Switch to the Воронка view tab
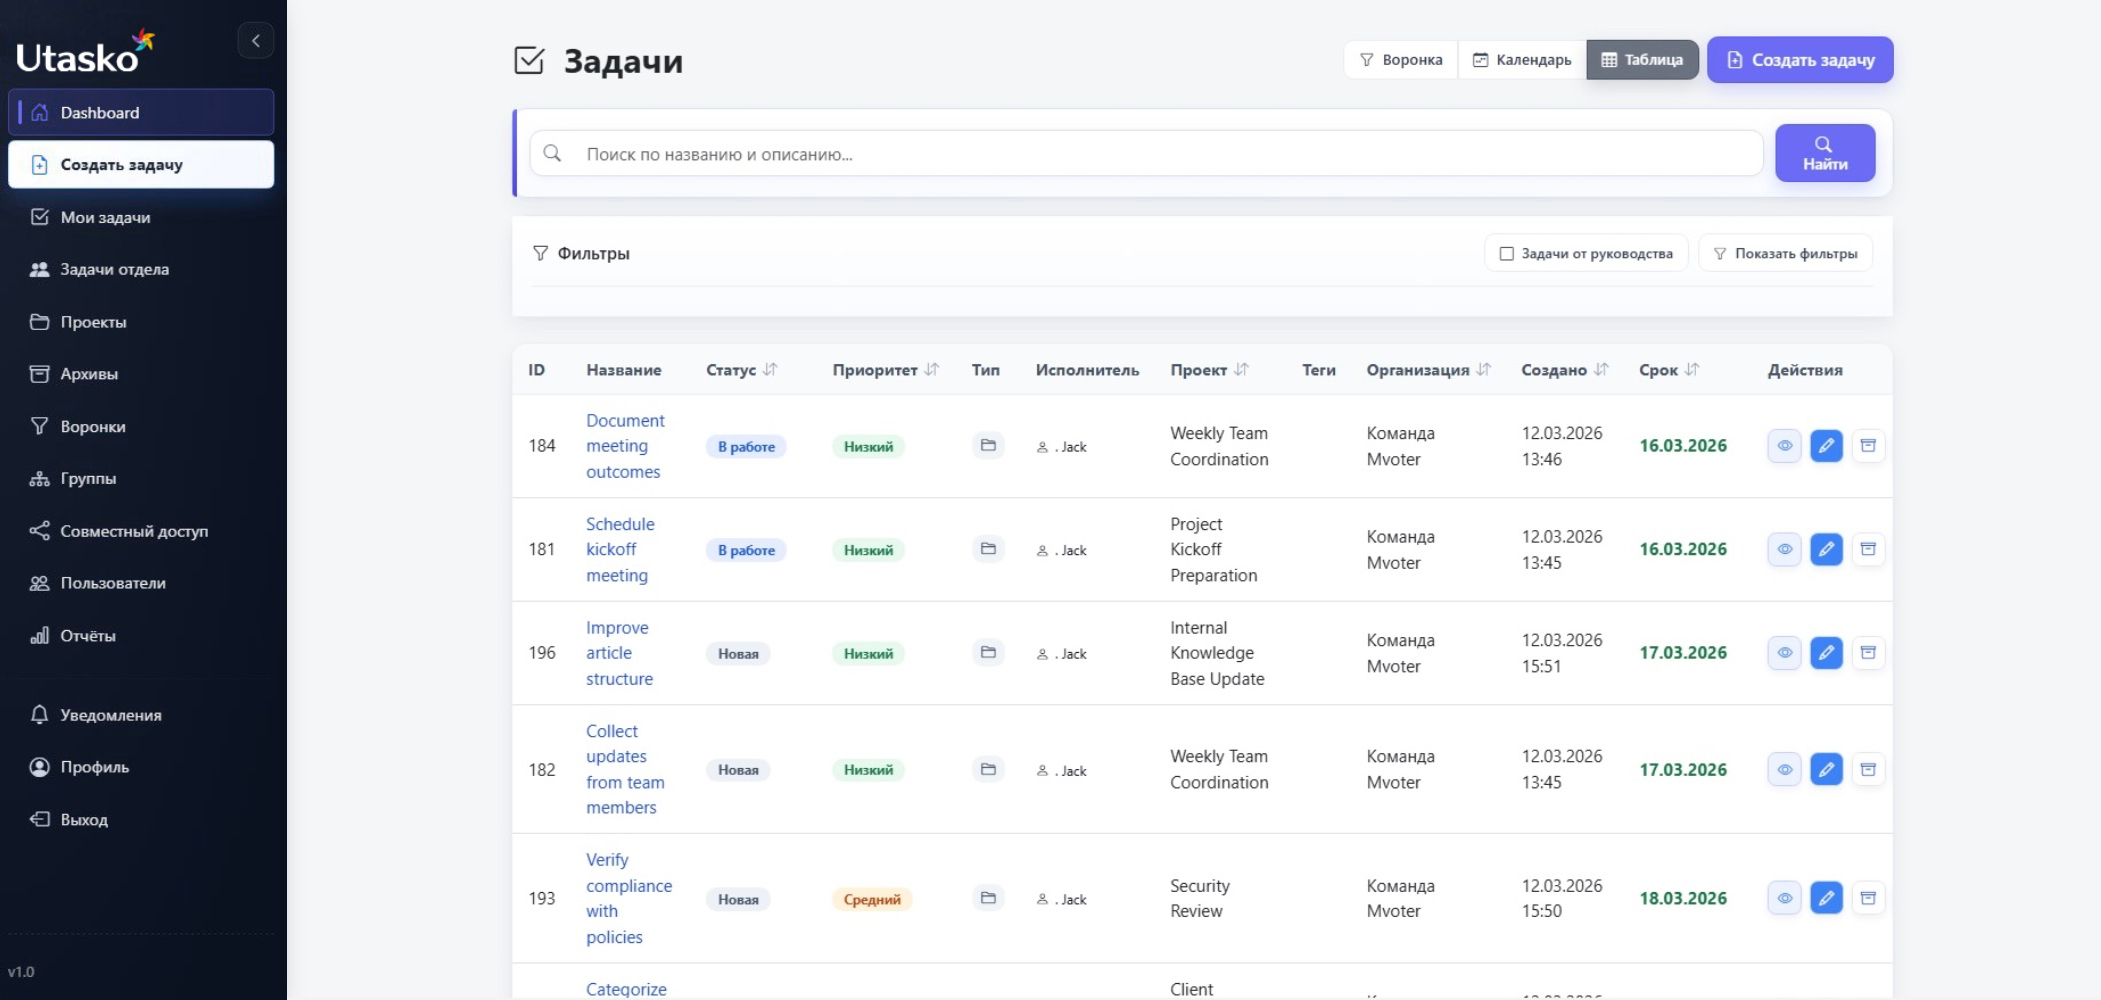Screen dimensions: 2101x1000 1401,59
